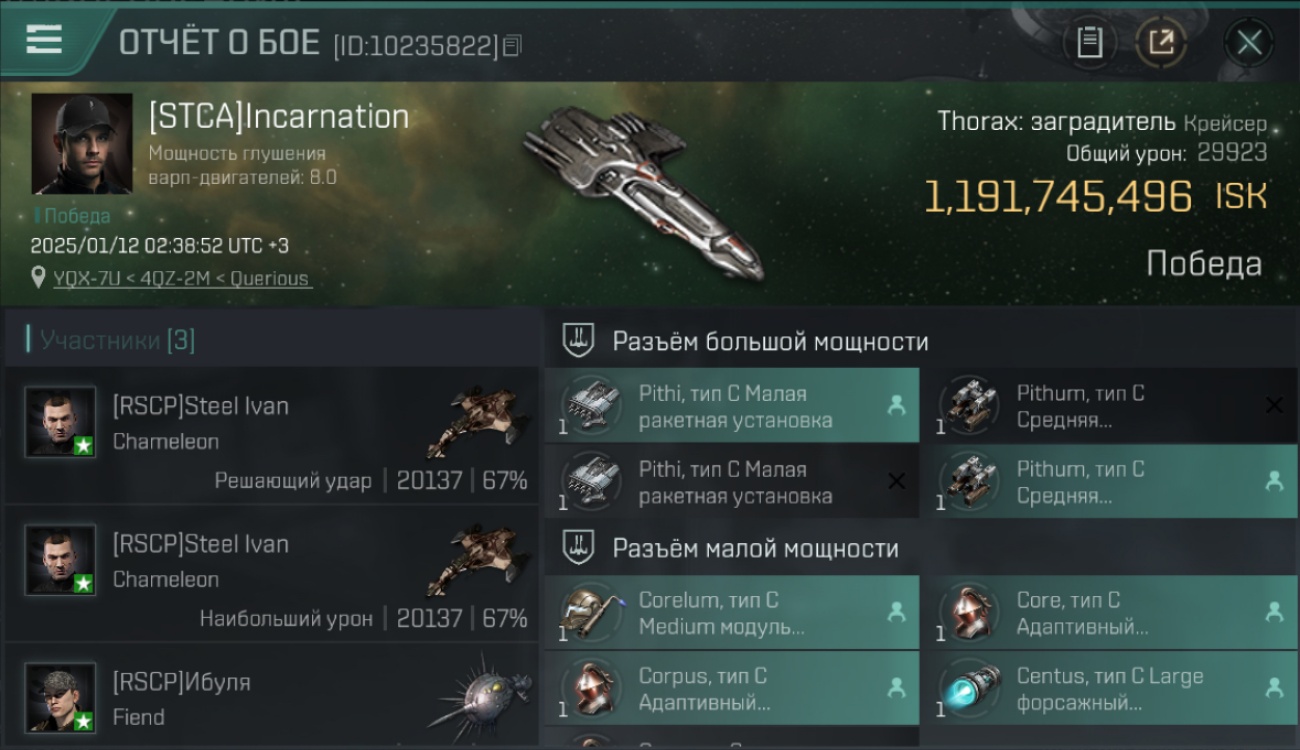Screen dimensions: 1300x750
Task: Select Steel Ivan Наибольший урон entry
Action: point(271,573)
